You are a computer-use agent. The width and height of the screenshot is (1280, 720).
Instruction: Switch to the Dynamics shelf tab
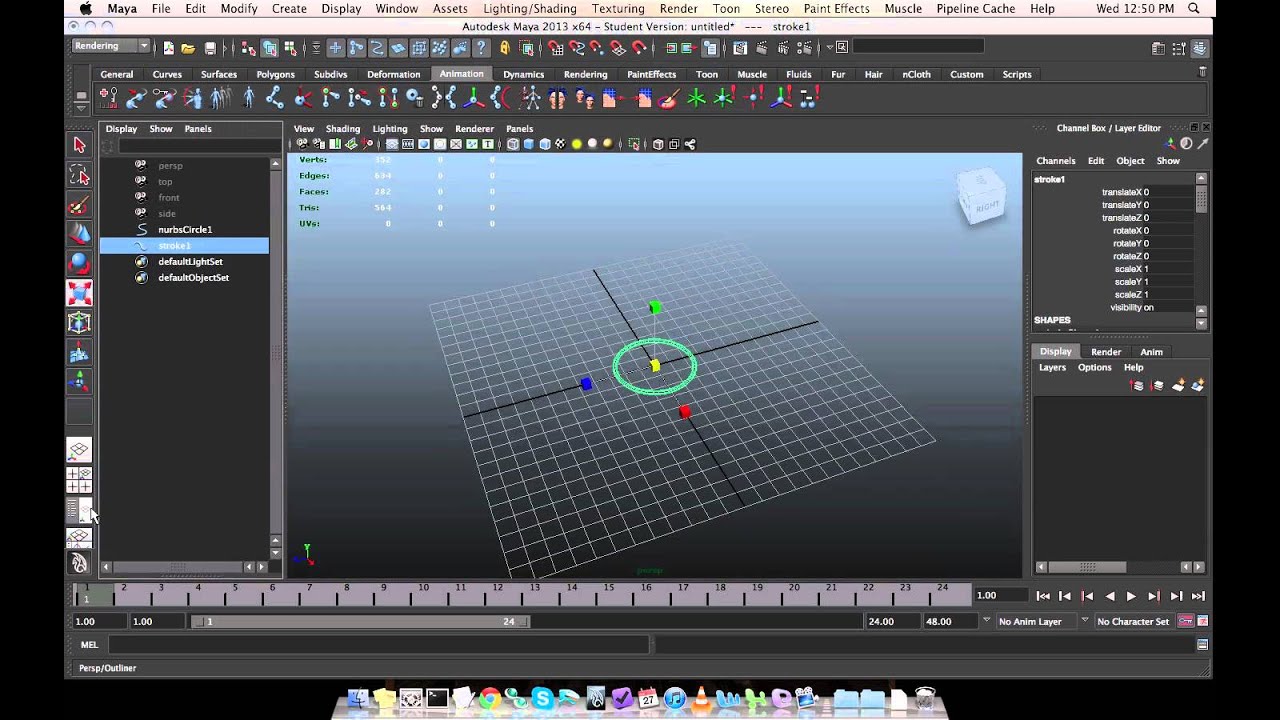[x=523, y=74]
